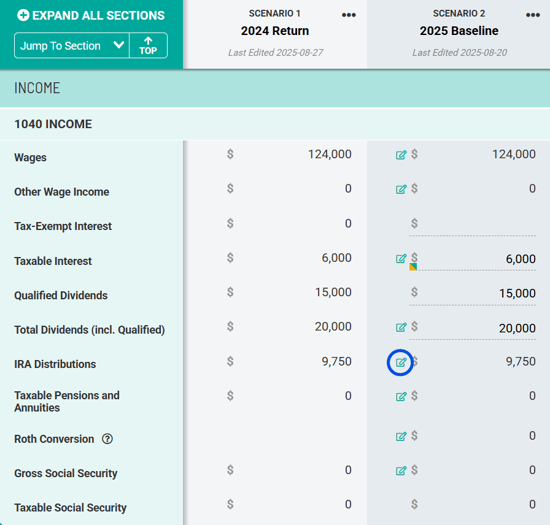Click the yellow-teal flag marker under Taxable Interest
The height and width of the screenshot is (525, 550).
413,267
